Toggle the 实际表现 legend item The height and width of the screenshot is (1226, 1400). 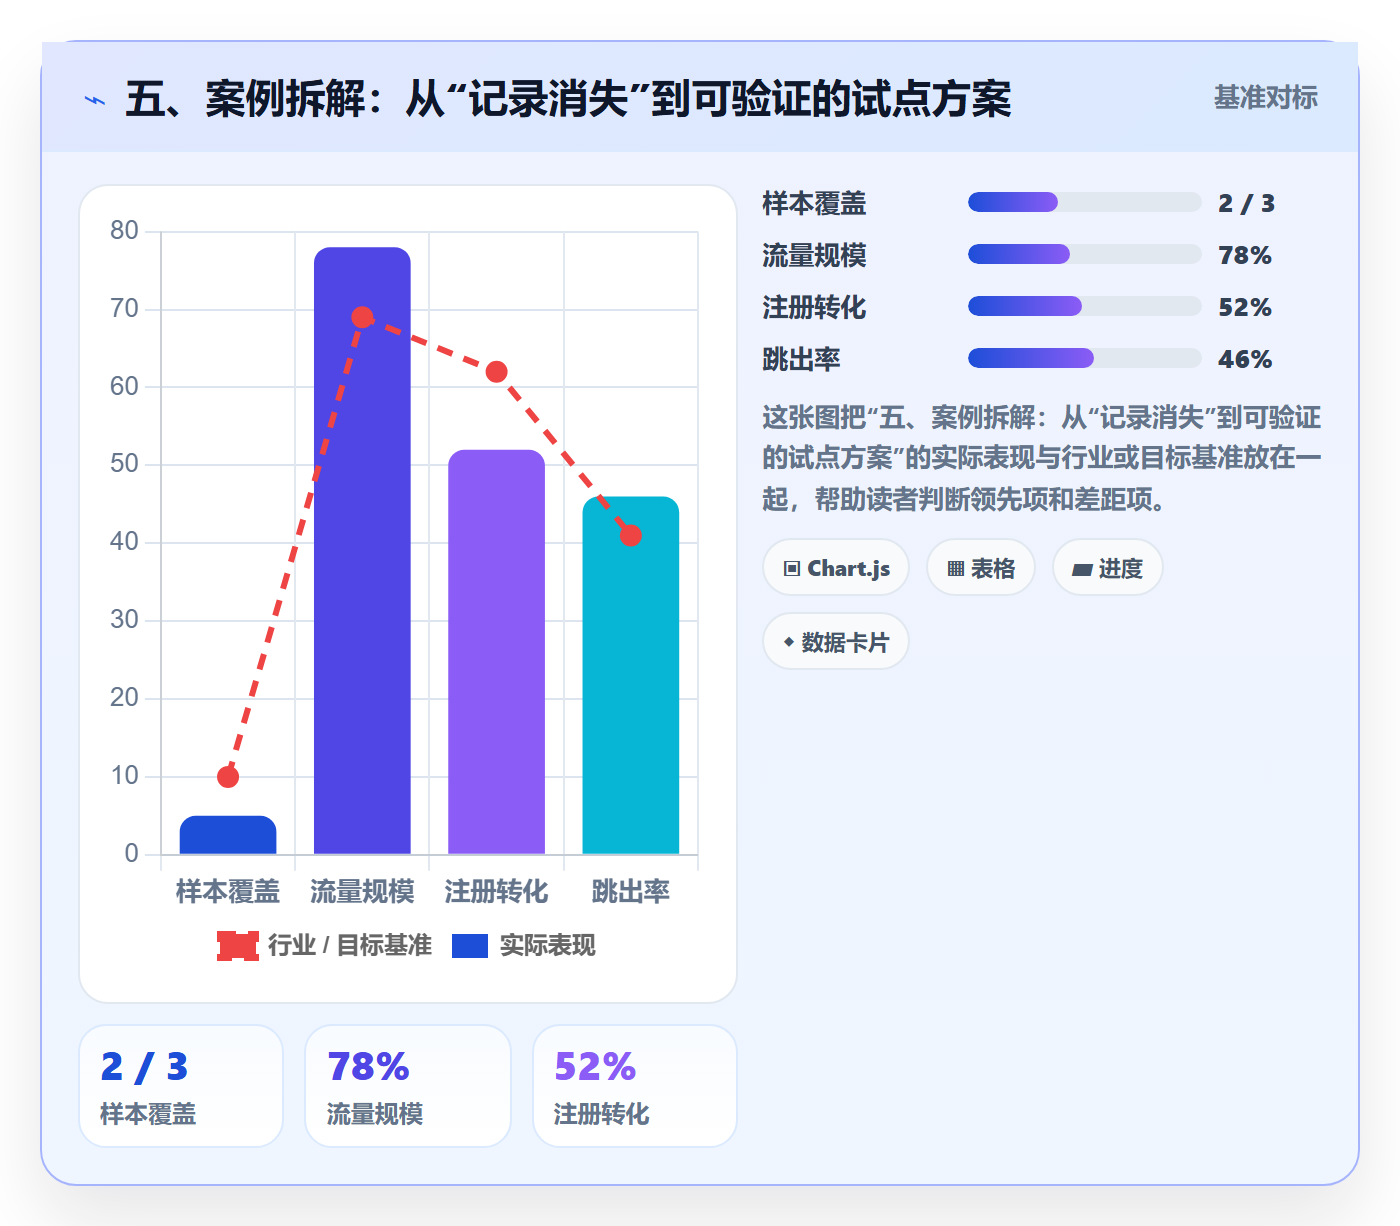click(523, 945)
